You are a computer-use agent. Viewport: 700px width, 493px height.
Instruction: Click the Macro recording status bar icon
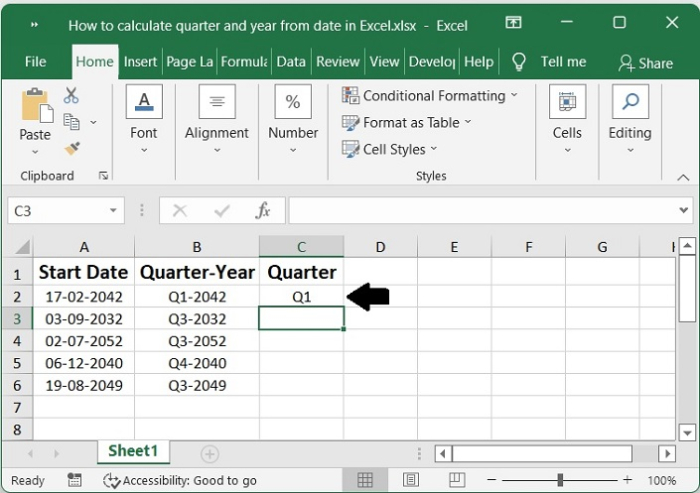[74, 480]
